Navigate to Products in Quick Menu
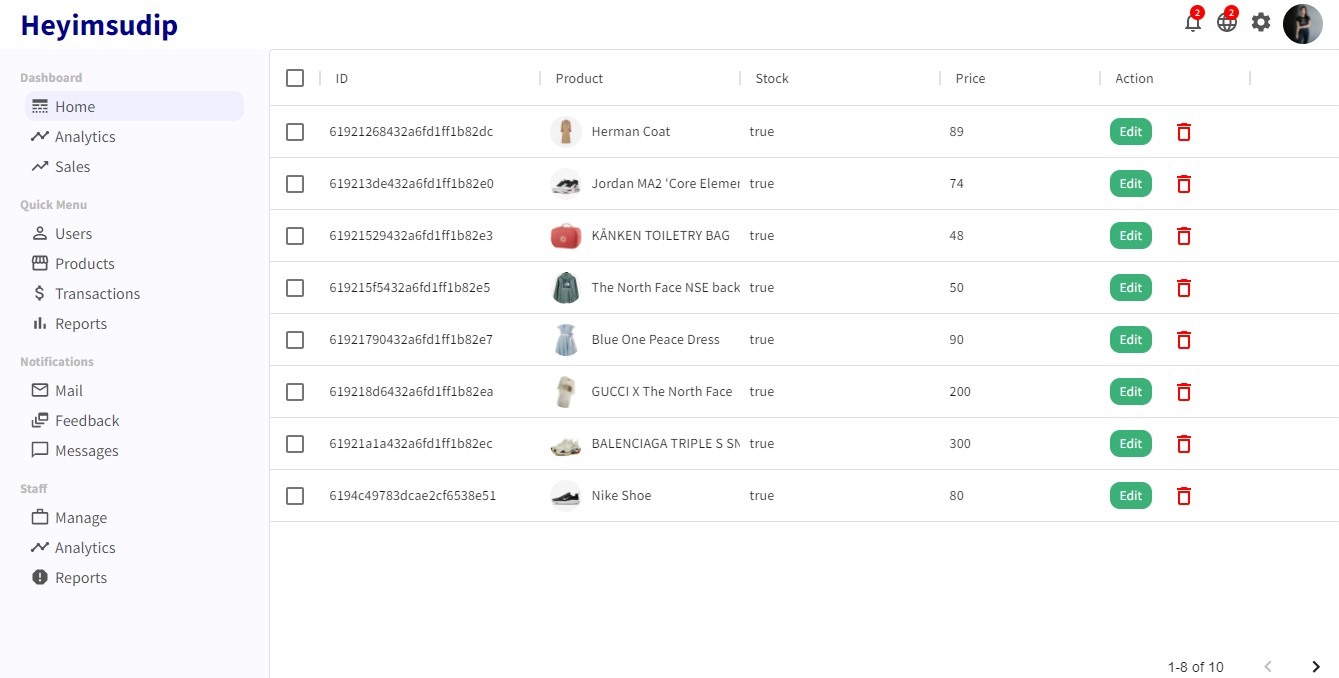The height and width of the screenshot is (678, 1339). pyautogui.click(x=134, y=264)
